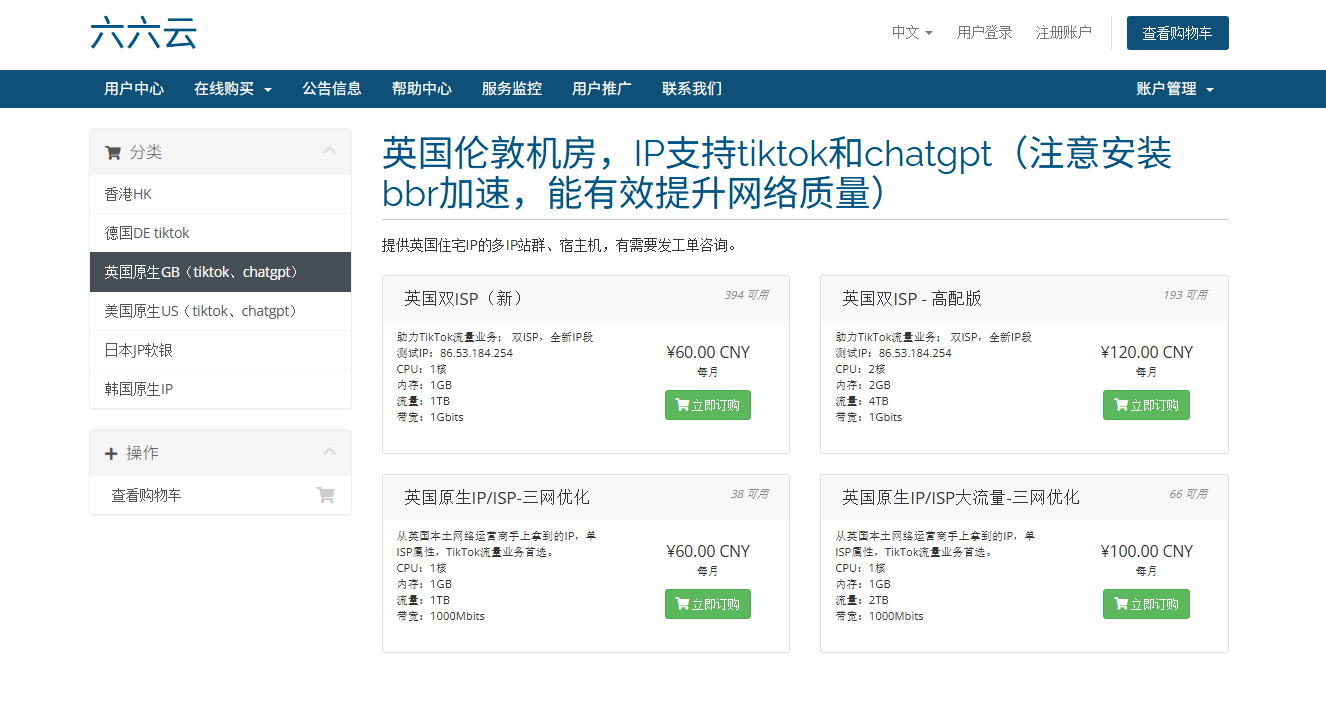Click the cart icon in 分类 header
This screenshot has height=723, width=1326.
click(112, 153)
